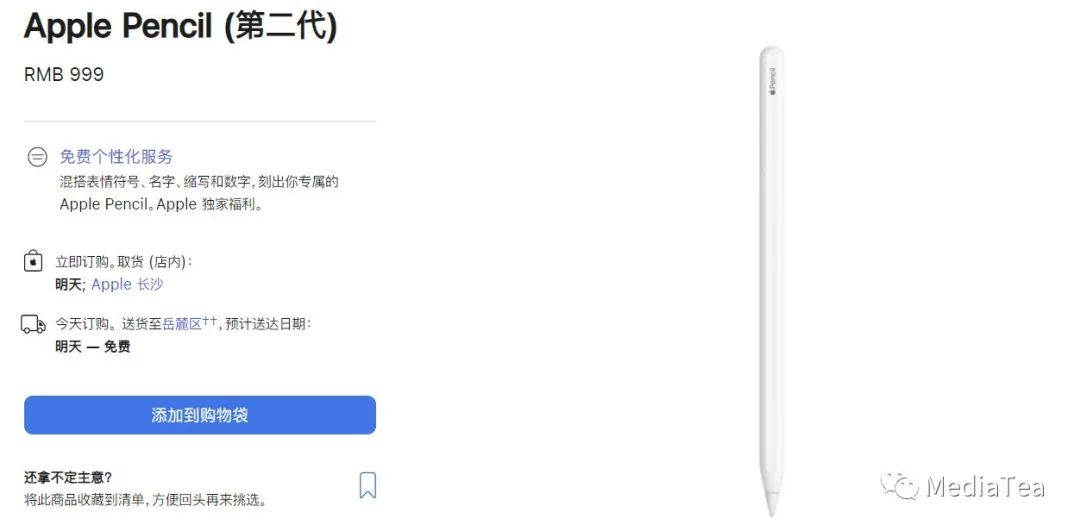Screen dimensions: 1080x531
Task: Click the ++ footnote marker after 岳麓区
Action: point(209,321)
